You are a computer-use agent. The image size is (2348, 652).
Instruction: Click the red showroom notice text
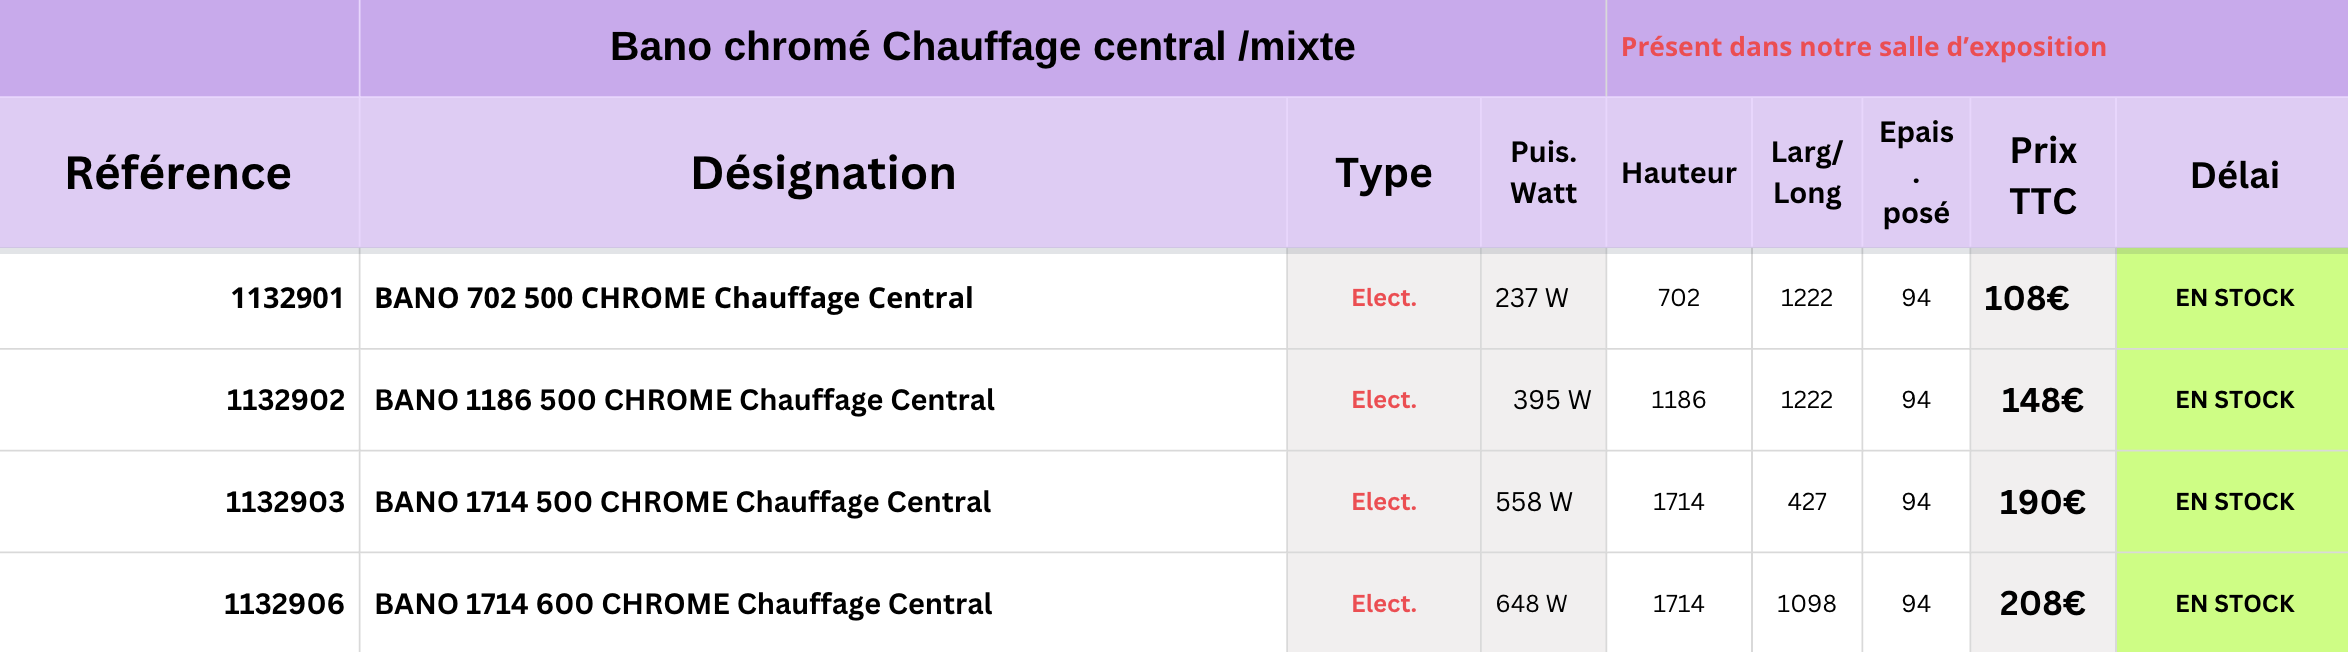tap(1863, 47)
